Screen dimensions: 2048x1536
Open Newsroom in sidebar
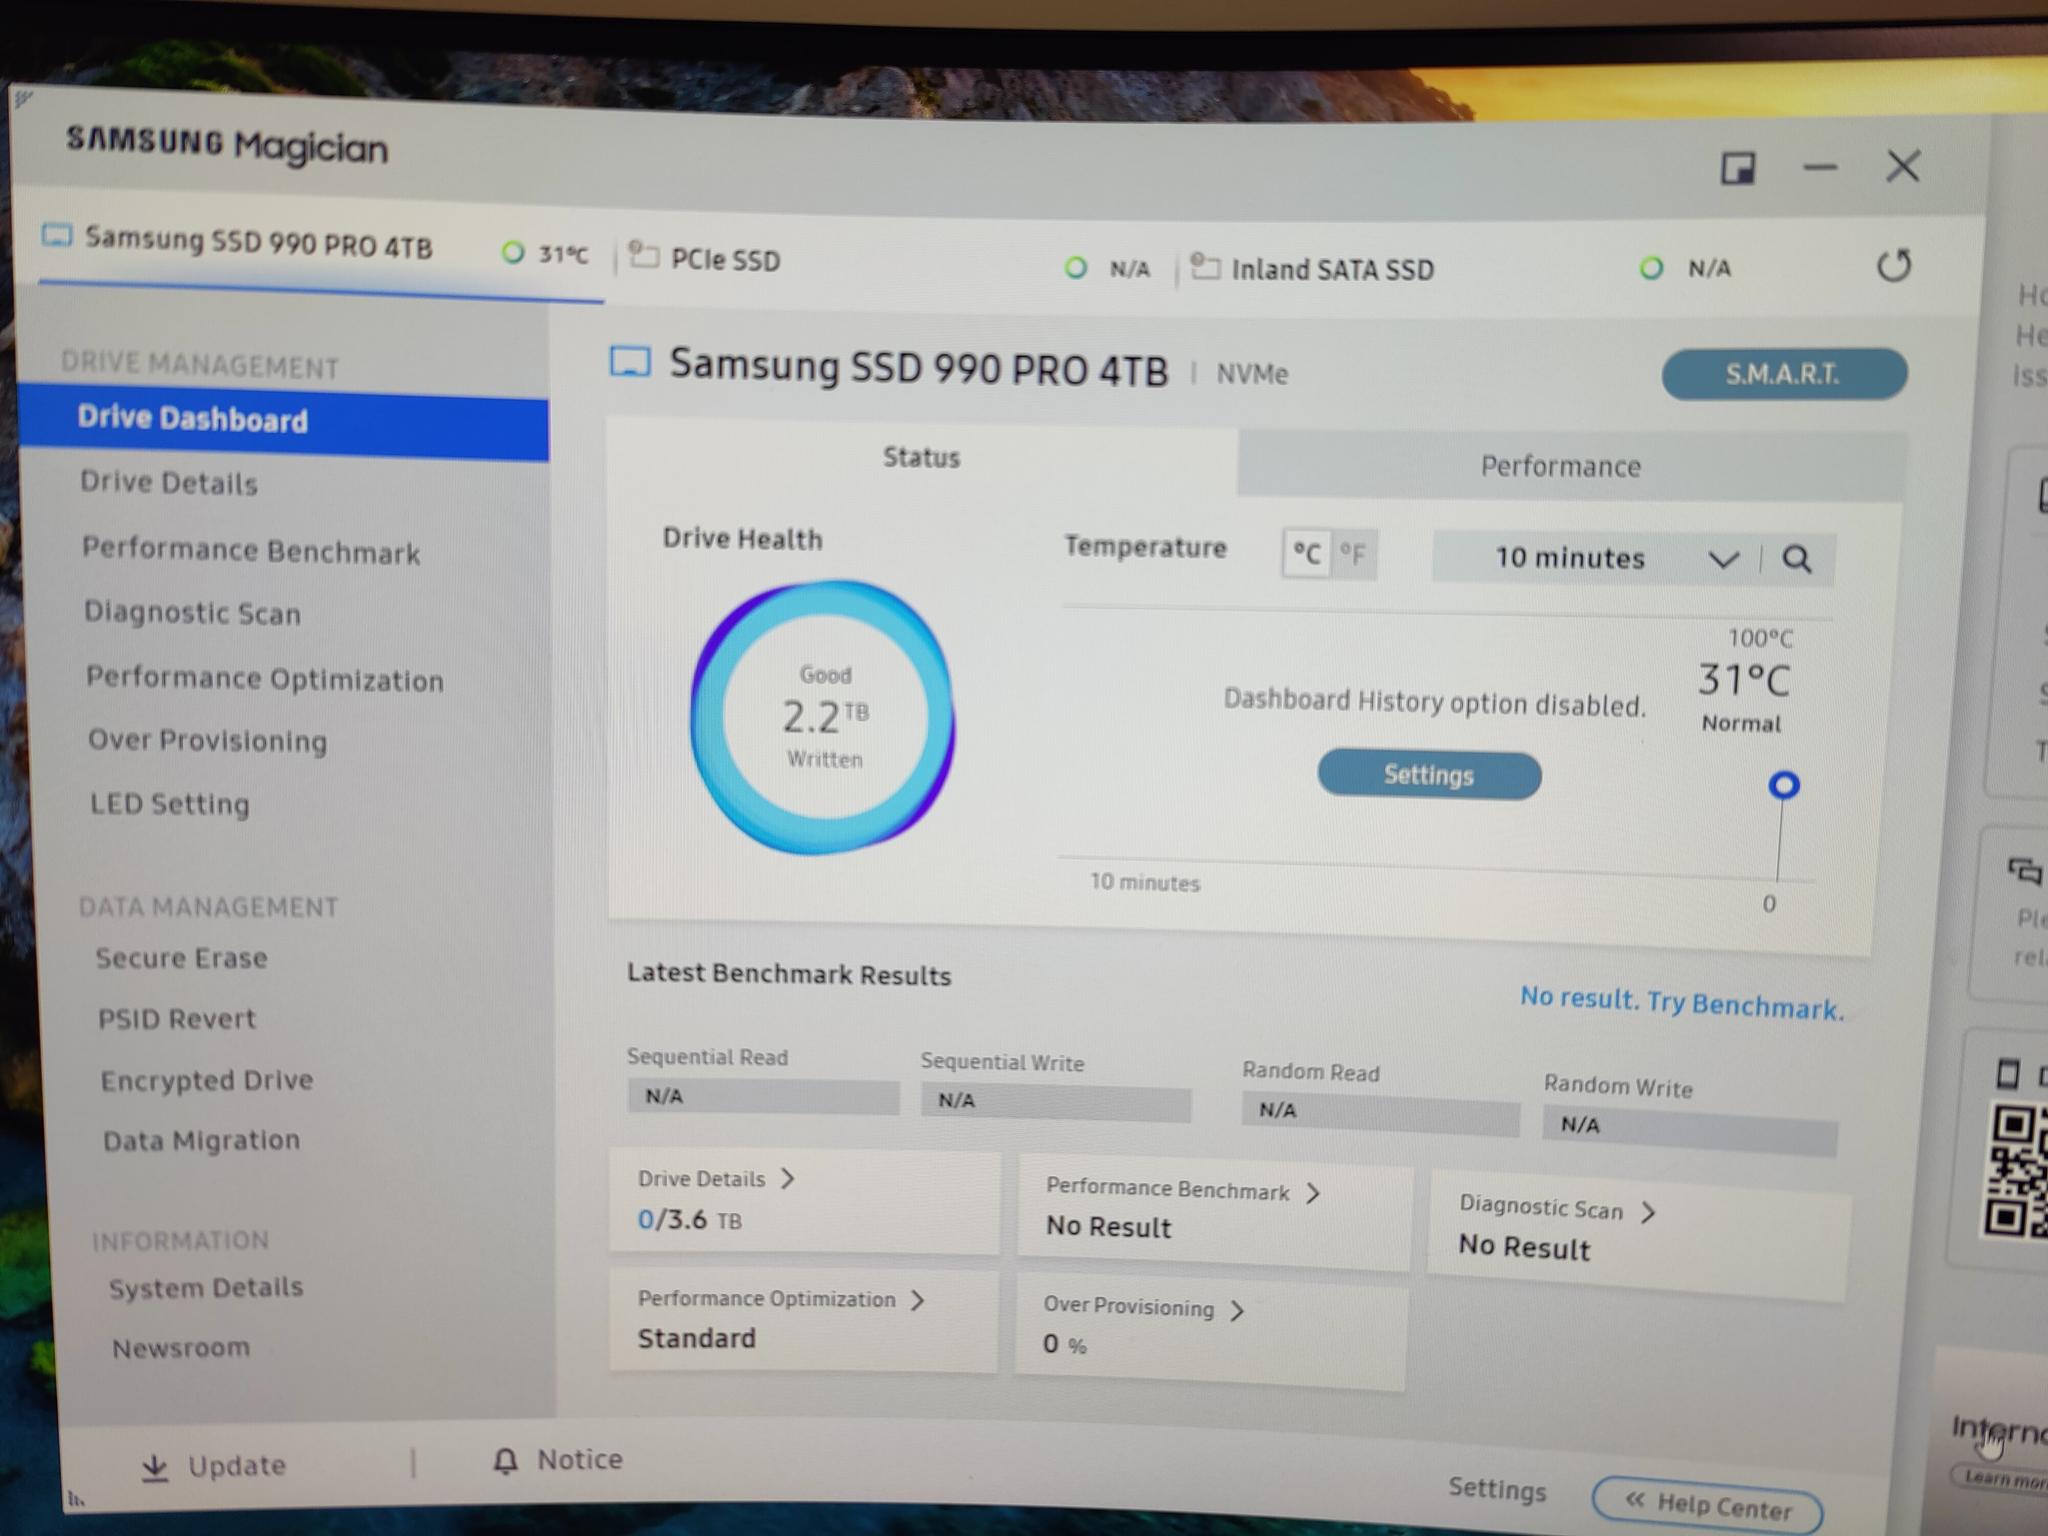tap(181, 1348)
